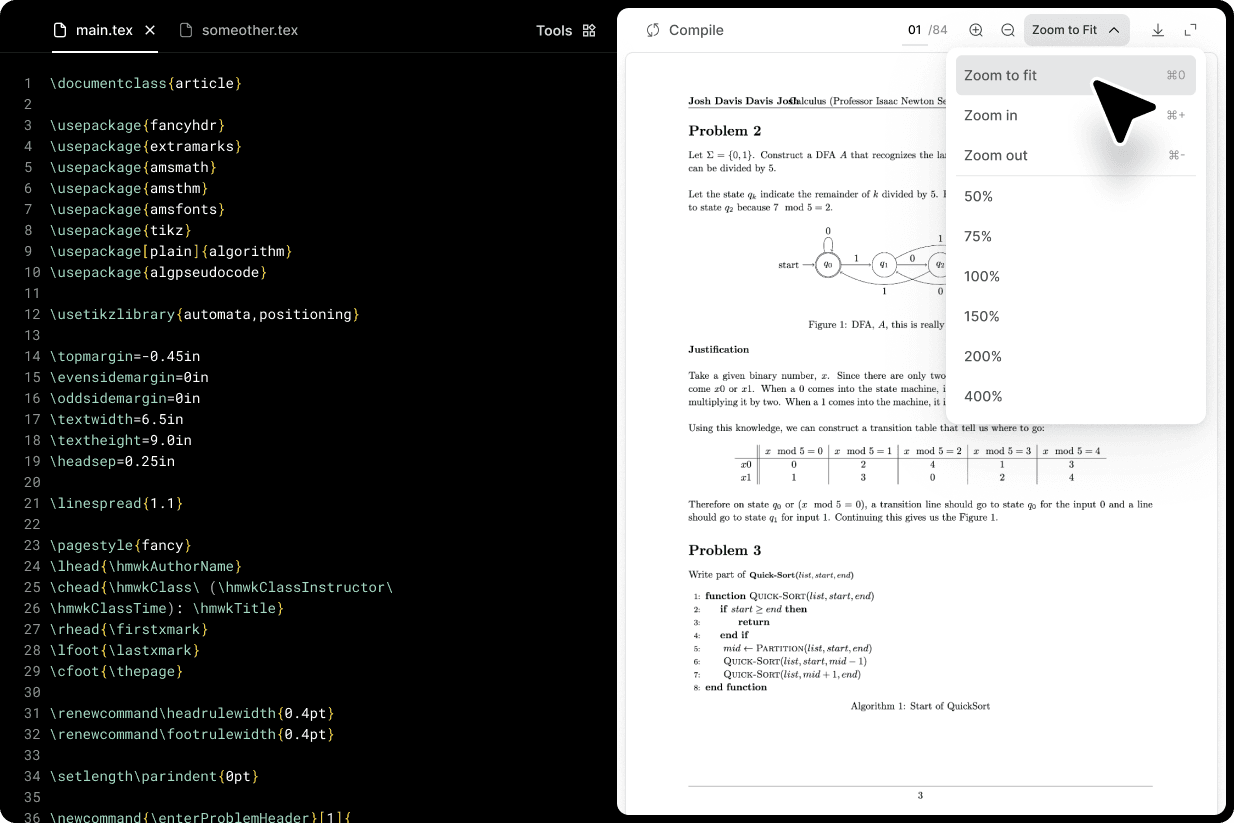Click the \usepackage{algpseudocode} line
This screenshot has height=823, width=1234.
click(x=159, y=272)
